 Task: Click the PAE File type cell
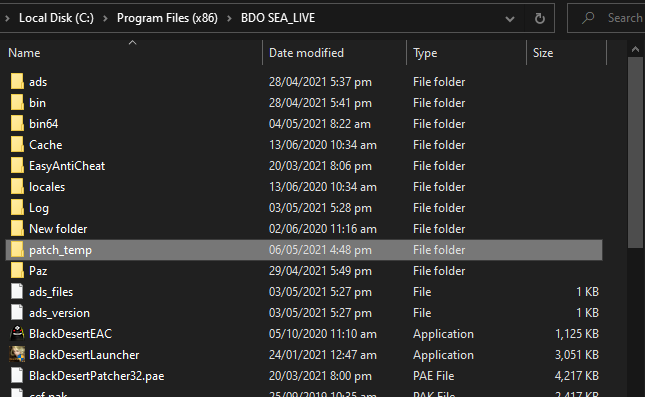pyautogui.click(x=434, y=376)
